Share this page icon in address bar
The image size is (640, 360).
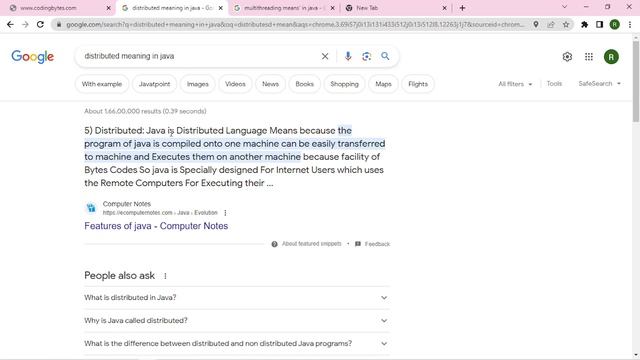point(551,24)
